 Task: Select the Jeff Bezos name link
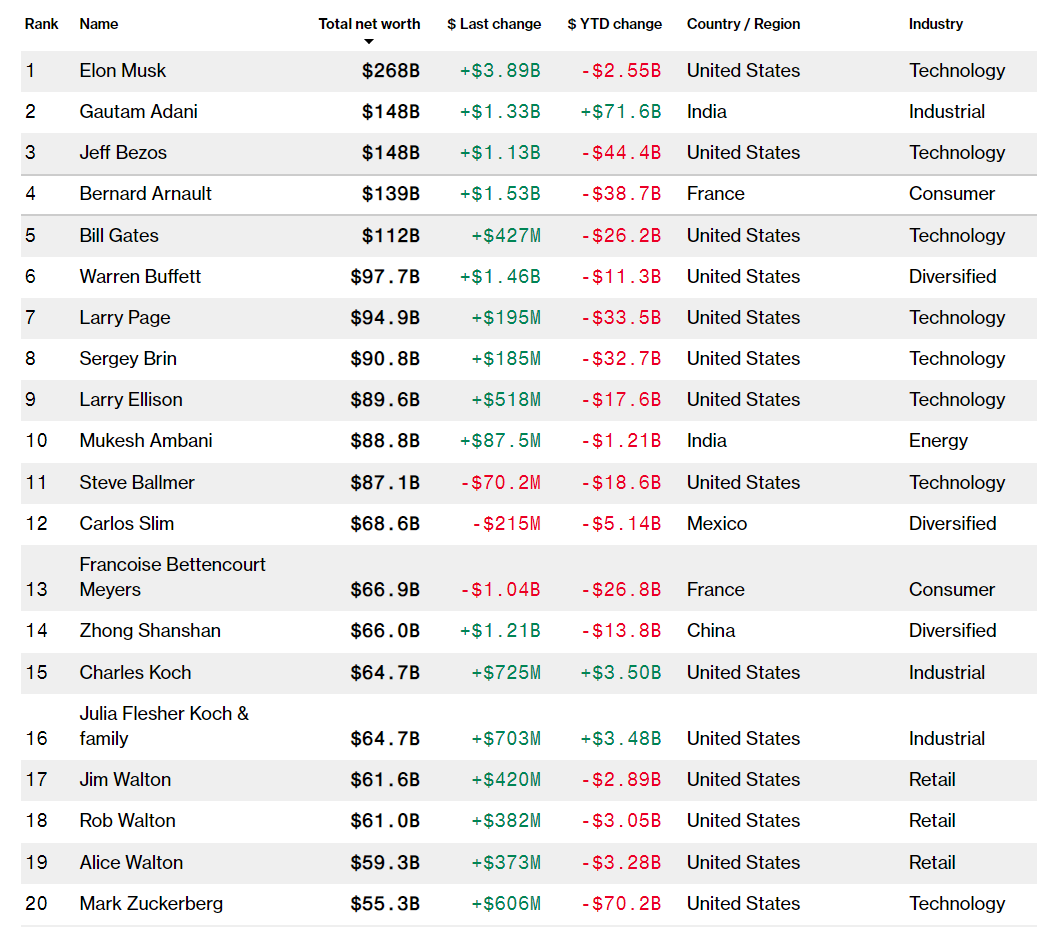point(123,153)
